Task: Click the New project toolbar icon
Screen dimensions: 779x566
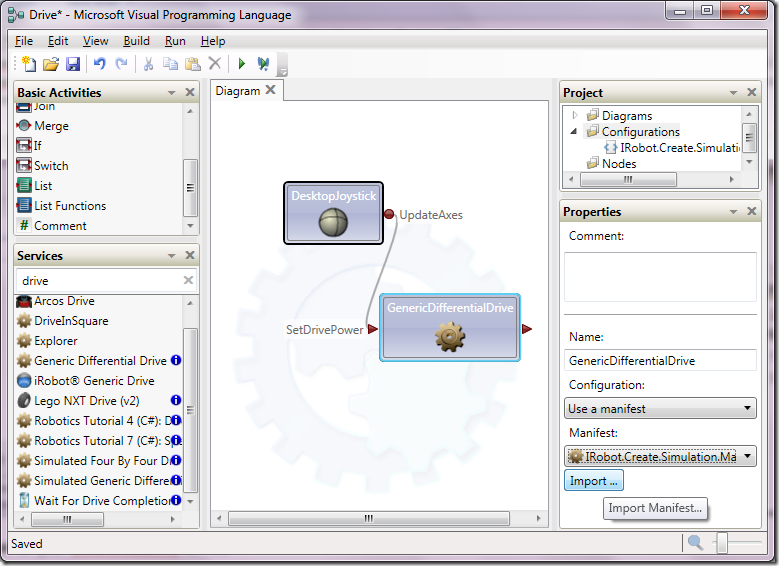Action: pos(29,64)
